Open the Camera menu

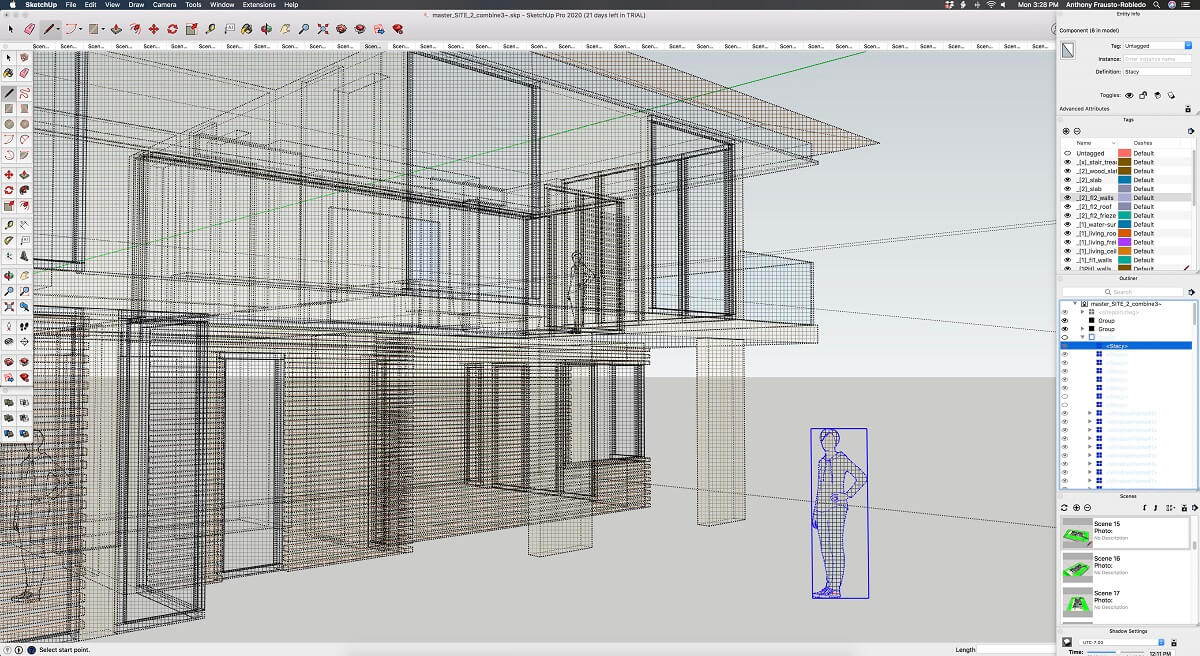pos(164,5)
